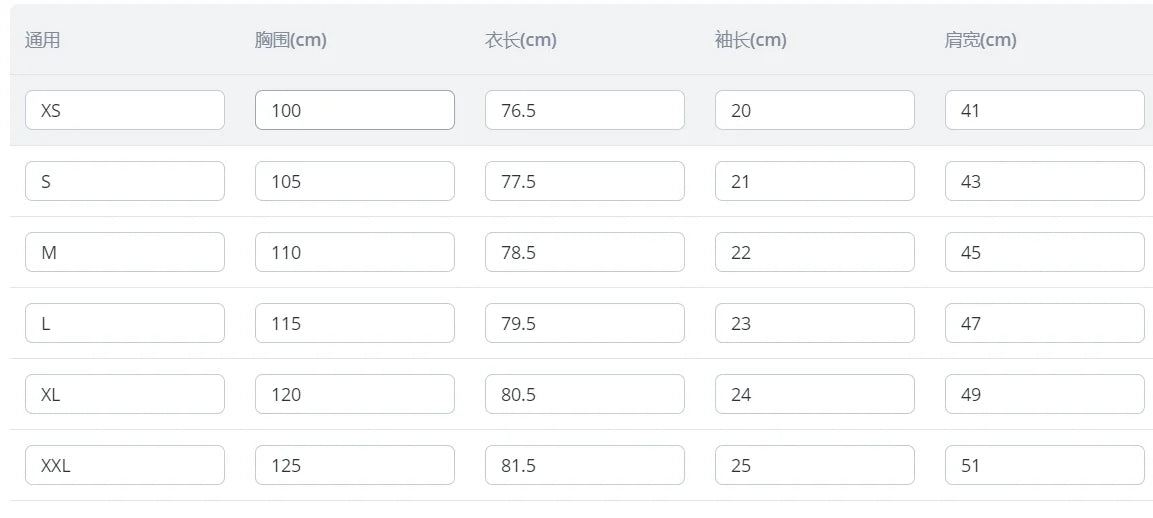Edit the 80.5 garment length field

point(585,394)
